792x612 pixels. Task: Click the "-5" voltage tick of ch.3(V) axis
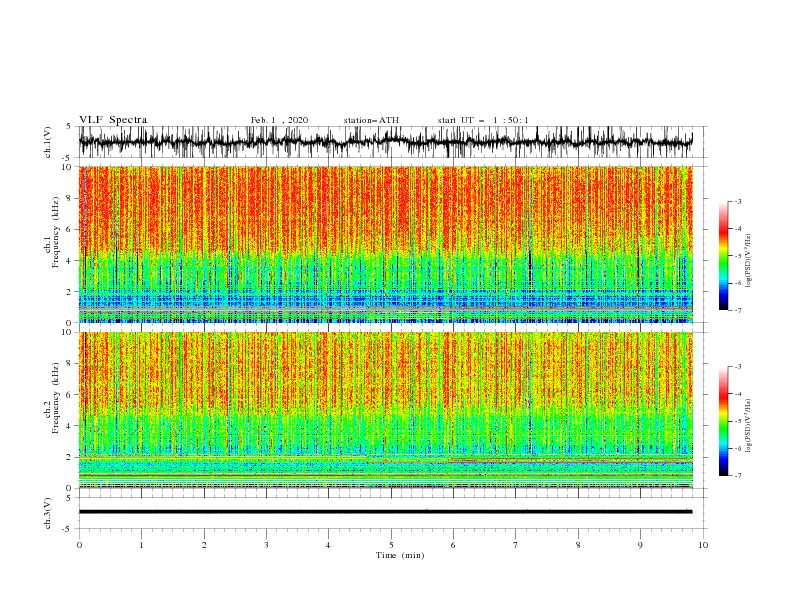pyautogui.click(x=68, y=529)
